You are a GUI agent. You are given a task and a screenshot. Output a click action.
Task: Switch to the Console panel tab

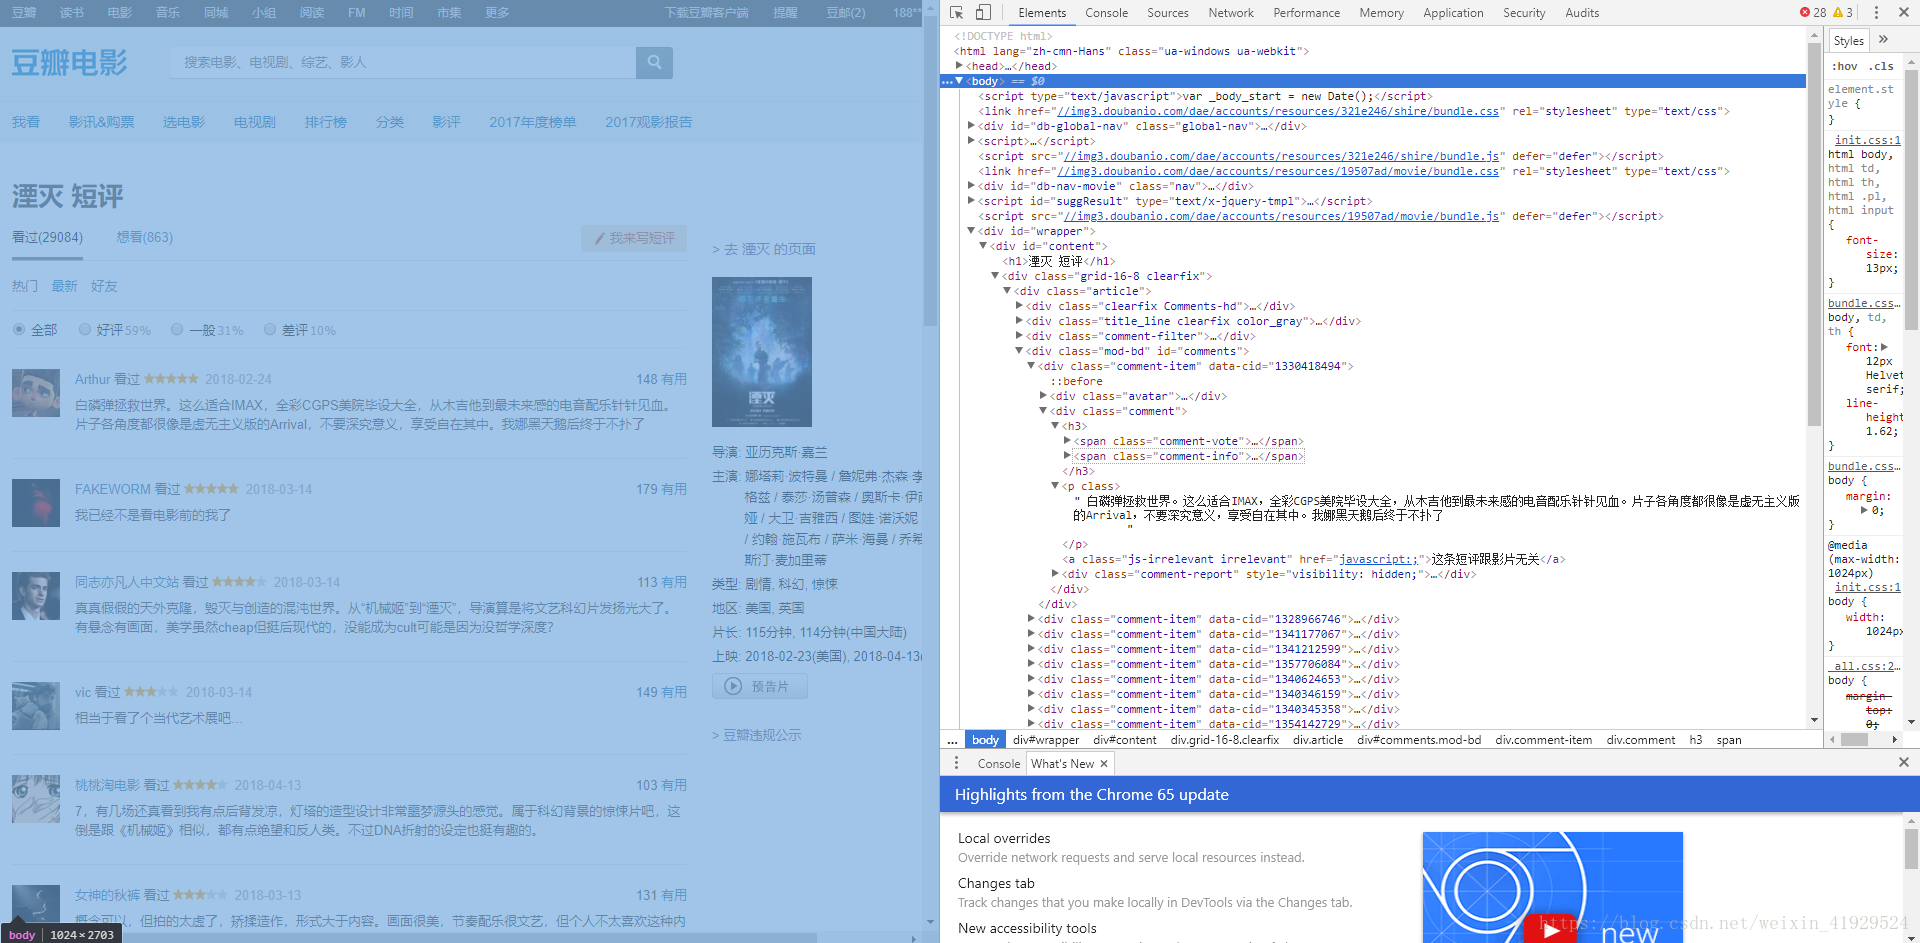click(x=1106, y=13)
